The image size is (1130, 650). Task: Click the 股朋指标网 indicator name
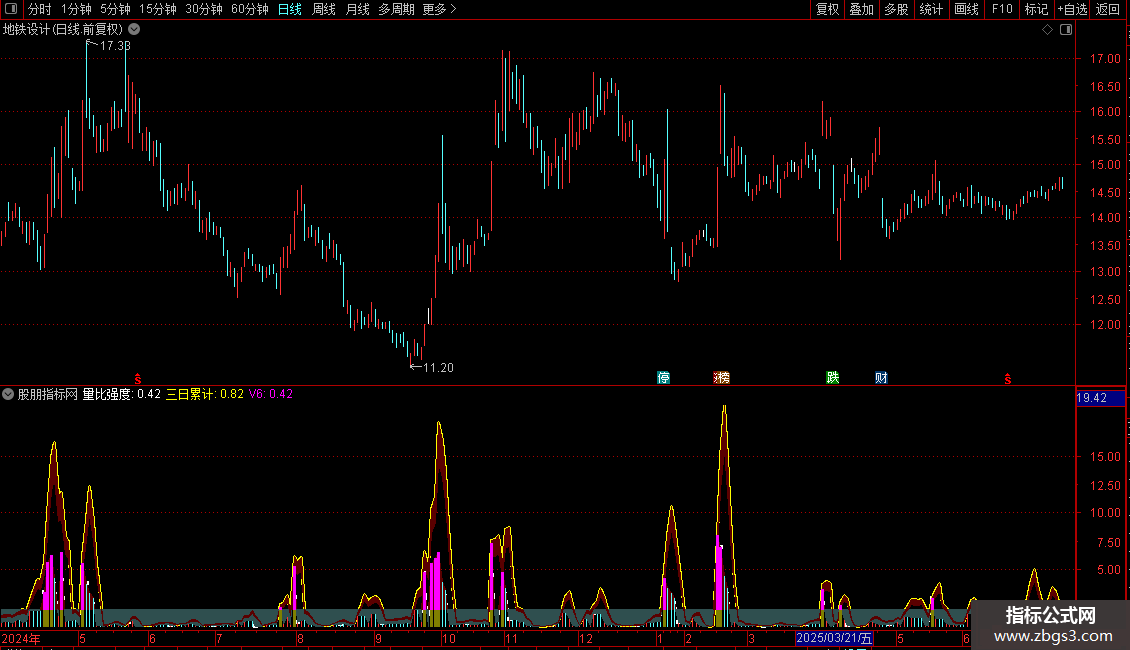[48, 394]
